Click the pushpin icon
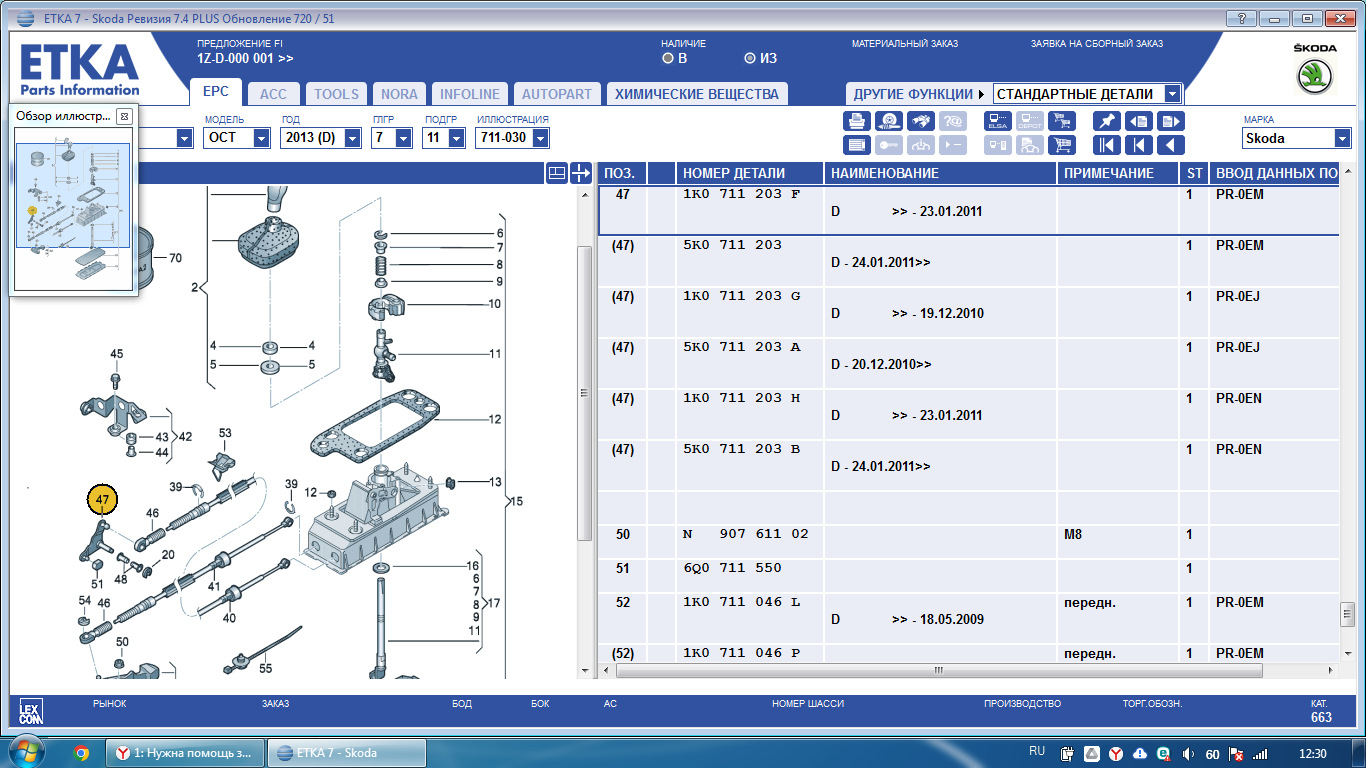Viewport: 1366px width, 768px height. click(1107, 121)
